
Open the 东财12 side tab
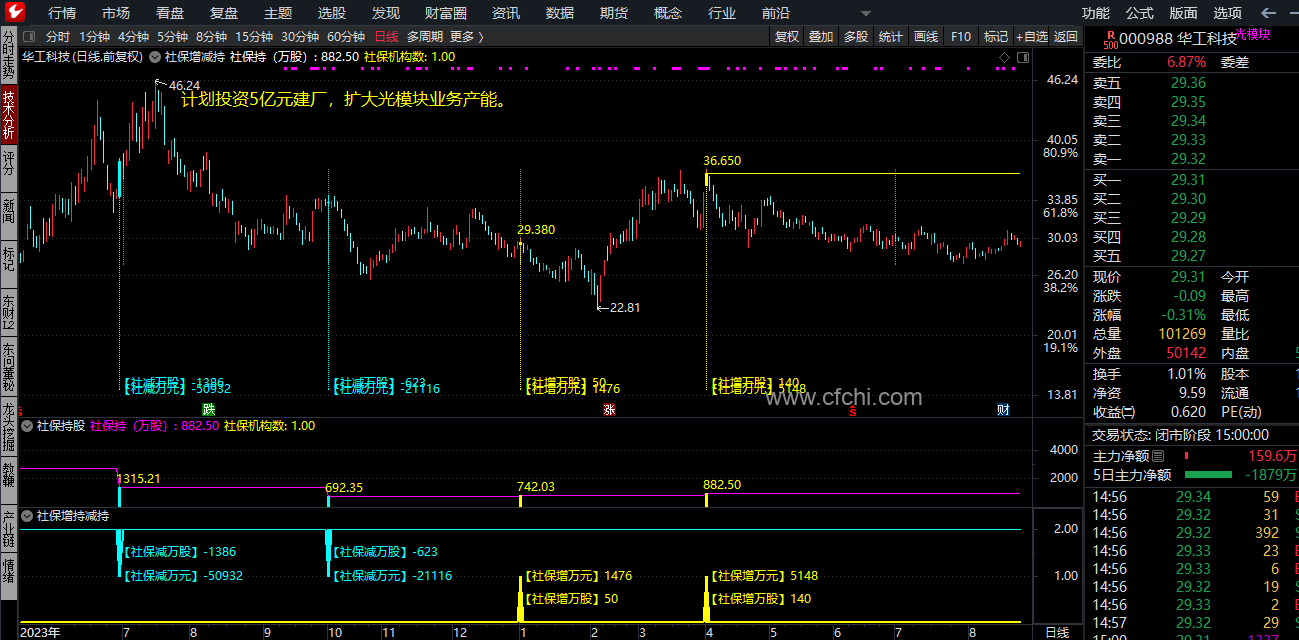tap(9, 312)
